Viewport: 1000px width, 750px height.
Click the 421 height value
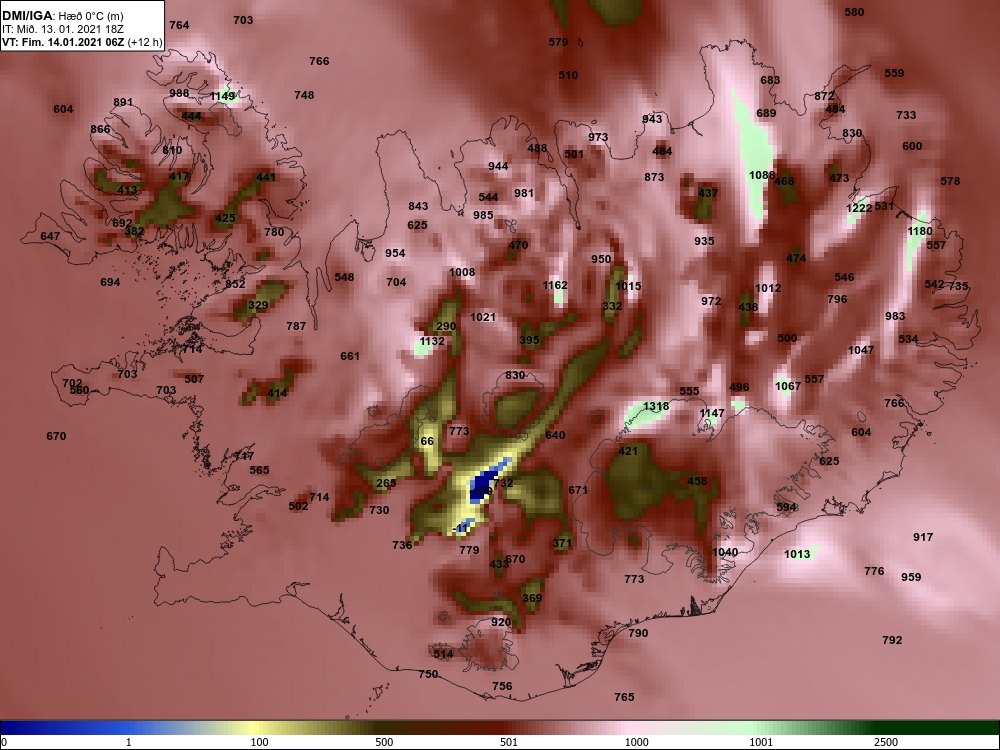click(628, 452)
